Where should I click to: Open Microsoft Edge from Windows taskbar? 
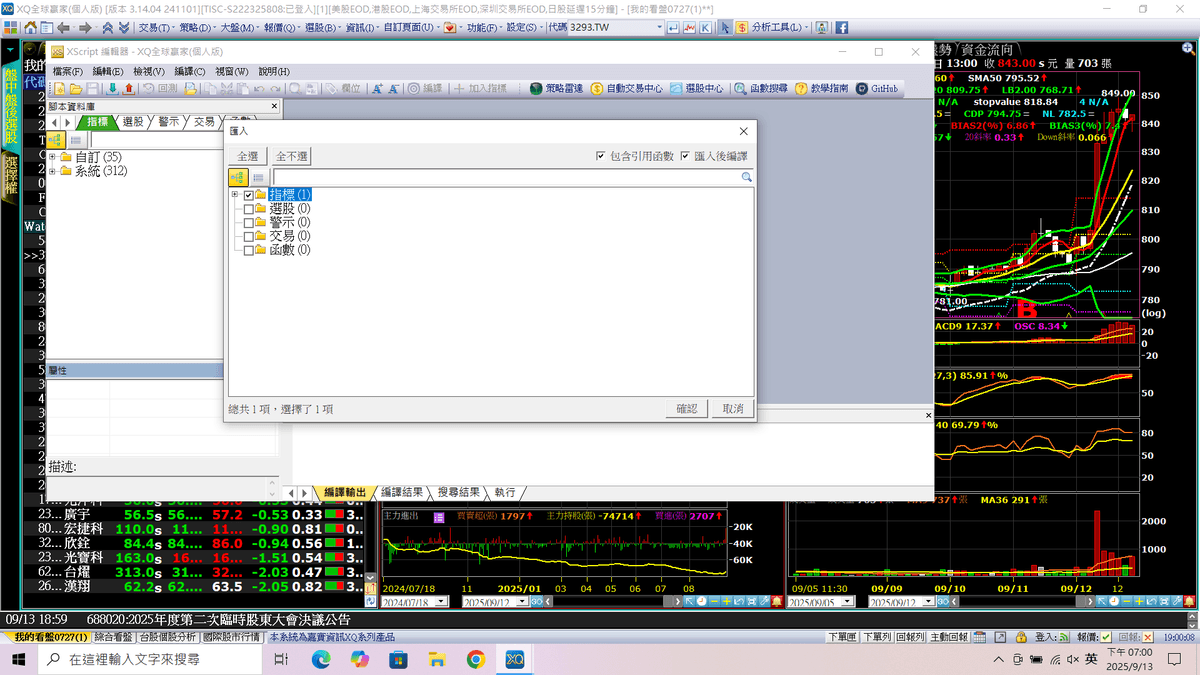point(321,660)
